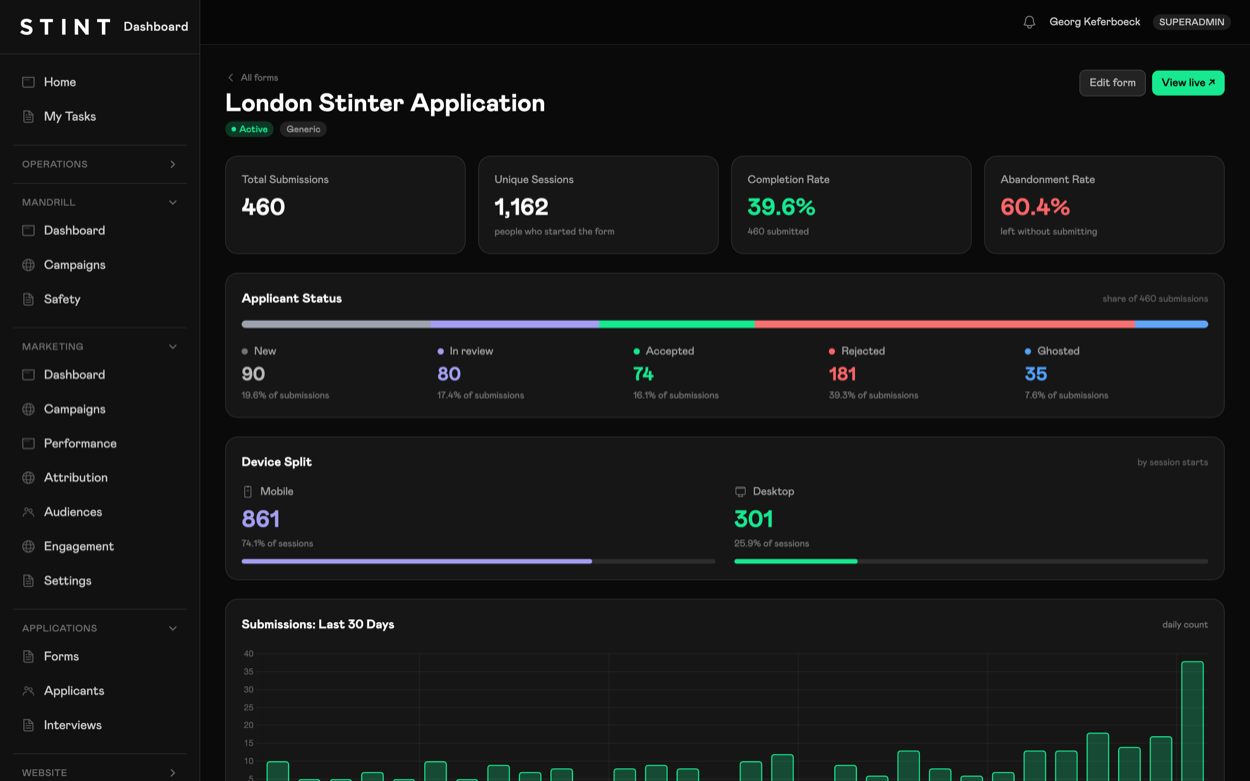The image size is (1250, 781).
Task: Click the Desktop sessions count 301
Action: [754, 519]
